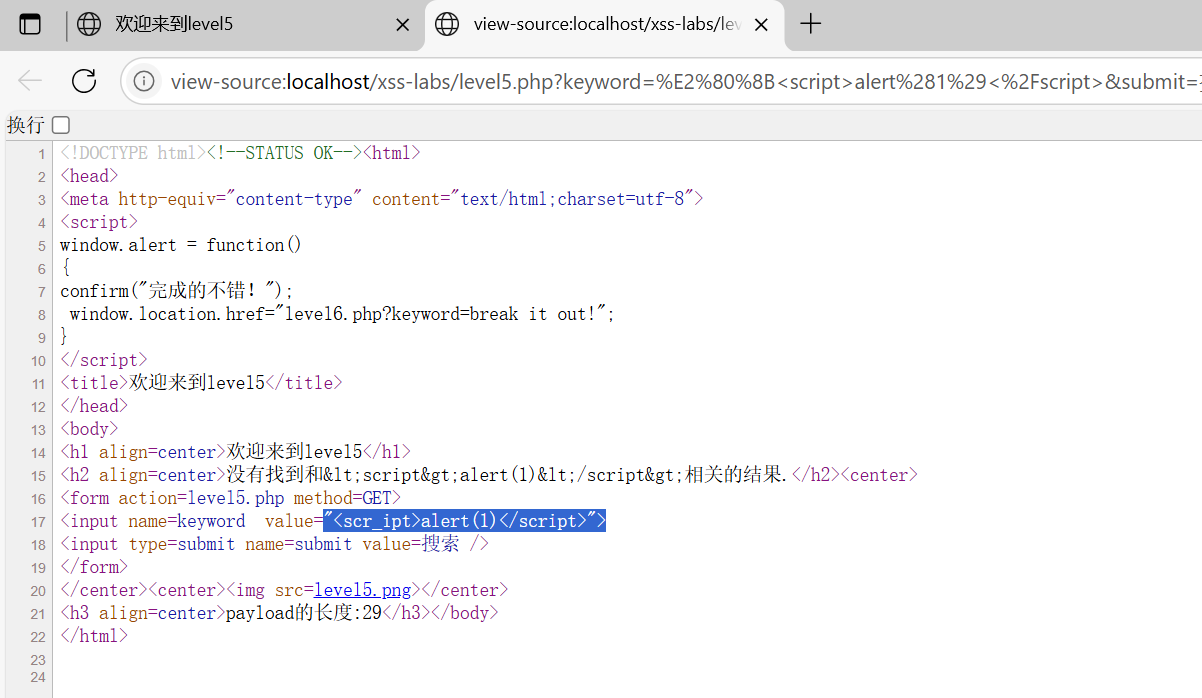Close the view-source tab
Image resolution: width=1202 pixels, height=698 pixels.
tap(761, 25)
